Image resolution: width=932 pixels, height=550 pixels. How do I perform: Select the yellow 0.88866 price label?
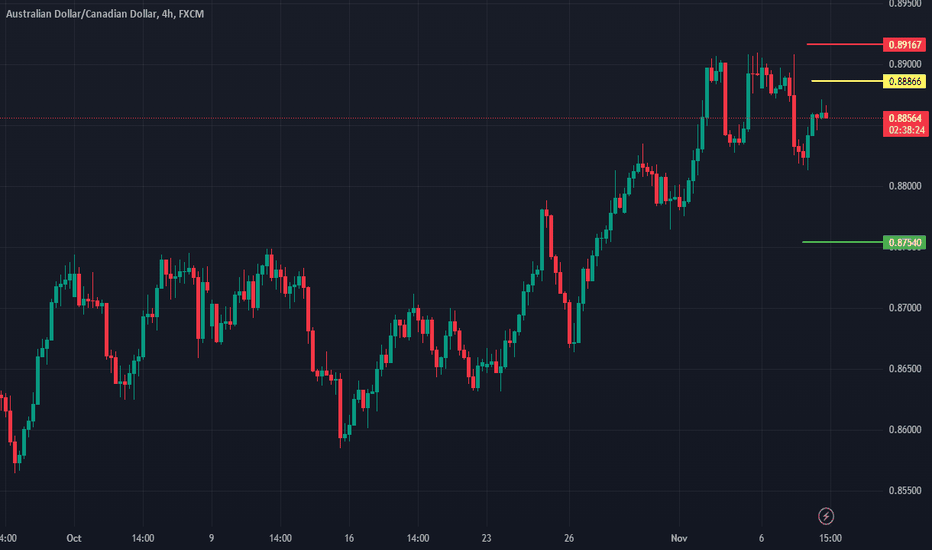[905, 81]
